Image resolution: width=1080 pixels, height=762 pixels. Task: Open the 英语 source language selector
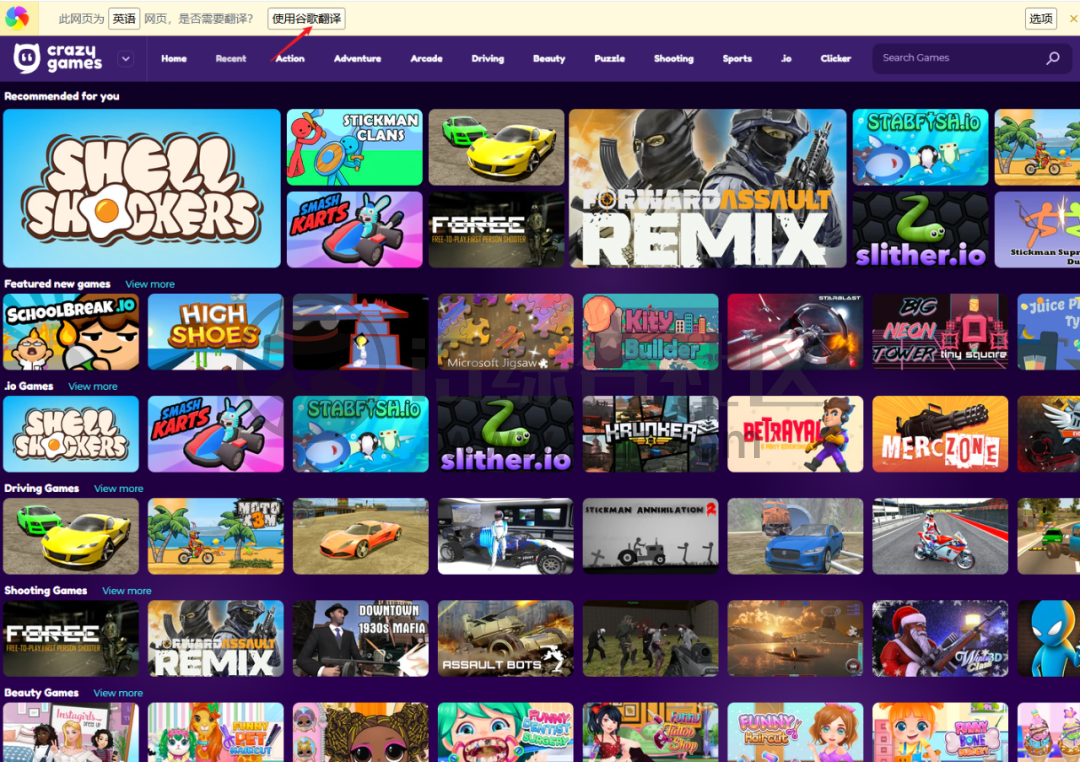[x=124, y=19]
